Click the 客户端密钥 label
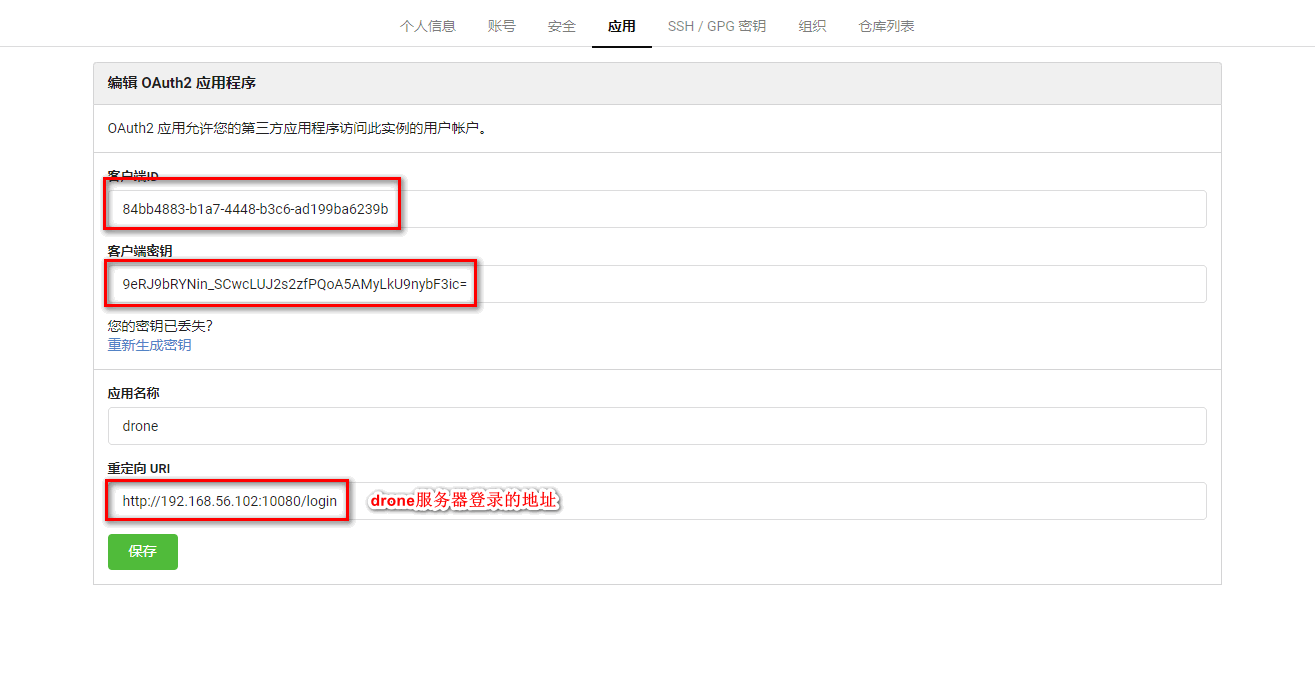 pos(140,251)
